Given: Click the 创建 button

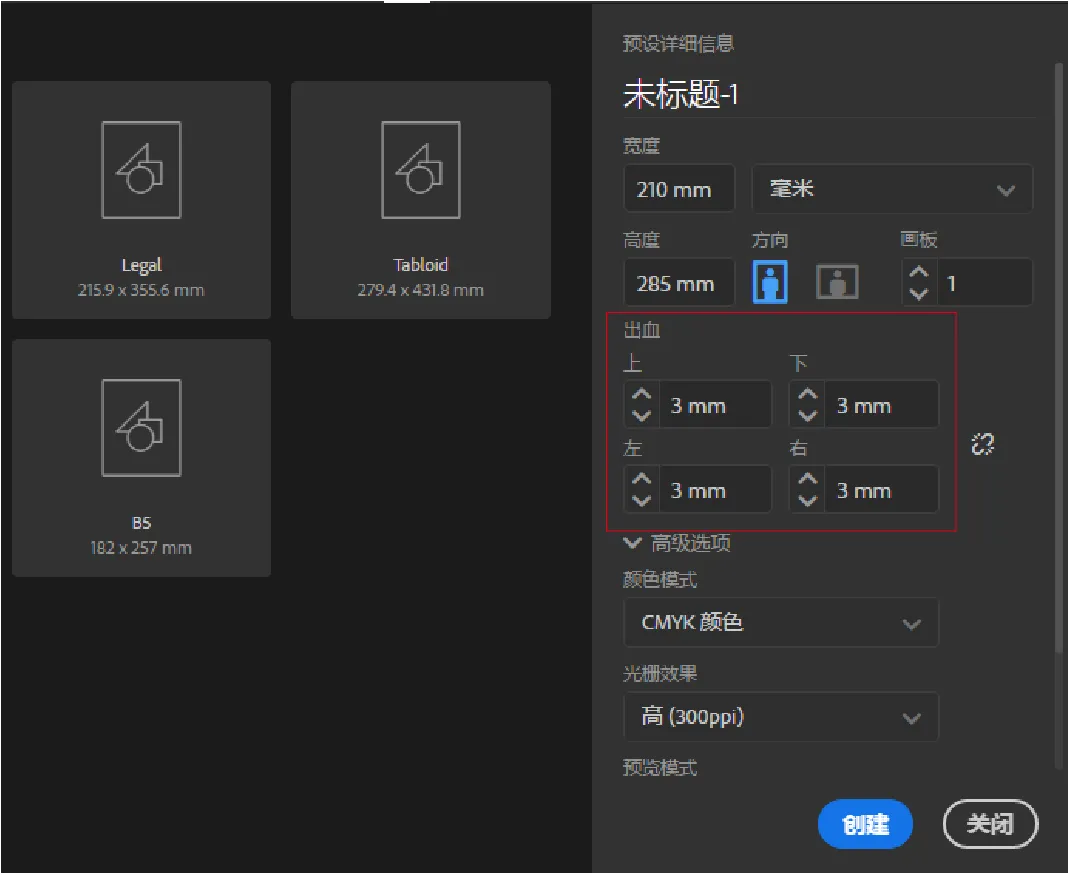Looking at the screenshot, I should pos(865,824).
